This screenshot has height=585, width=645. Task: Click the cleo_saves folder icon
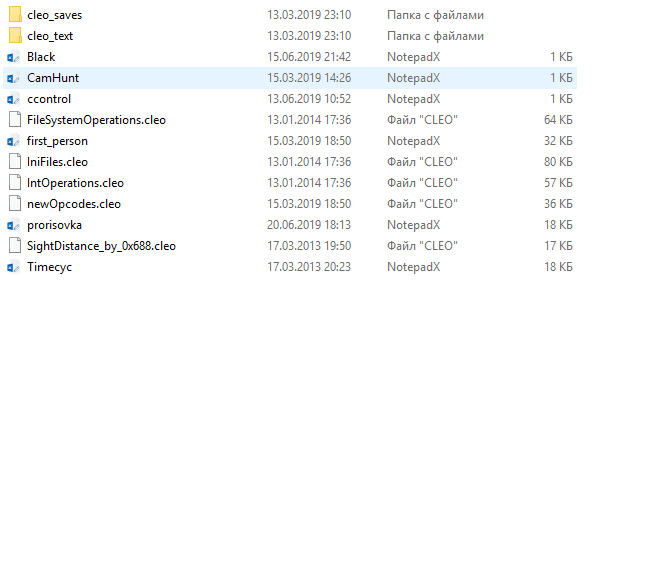tap(14, 15)
